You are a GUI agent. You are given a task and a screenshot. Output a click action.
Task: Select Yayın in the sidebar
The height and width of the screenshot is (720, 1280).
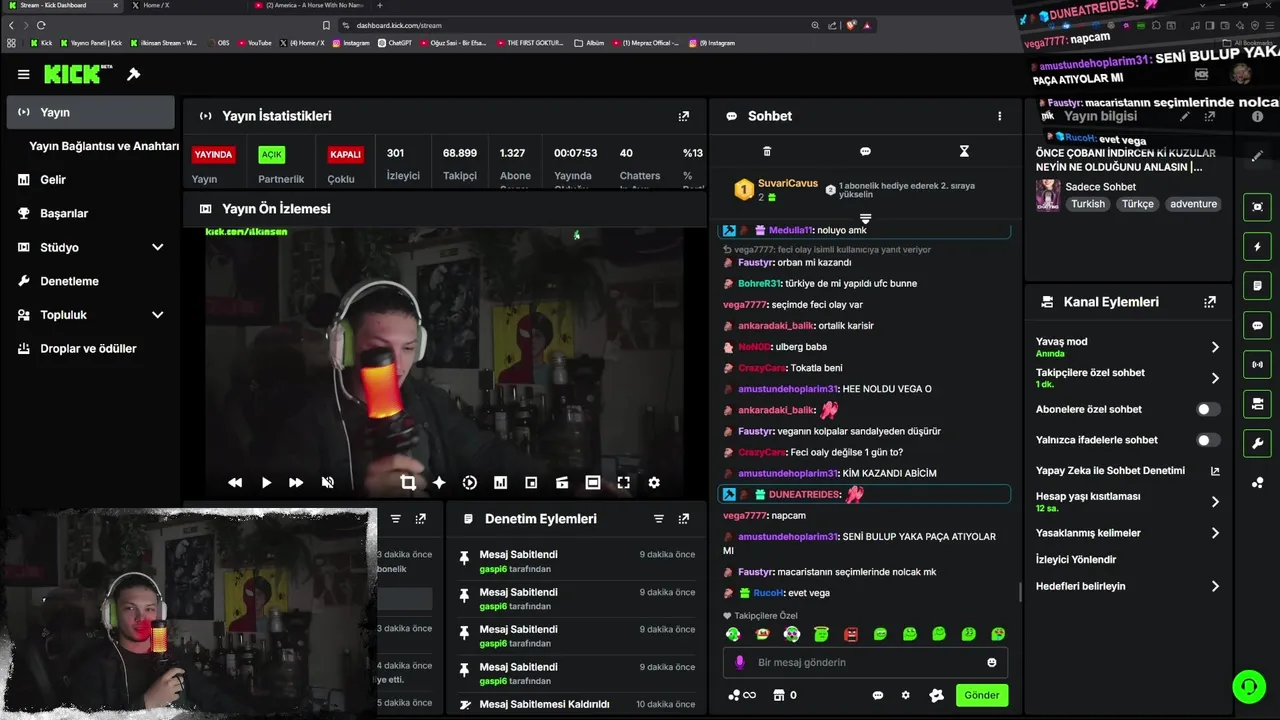[91, 113]
